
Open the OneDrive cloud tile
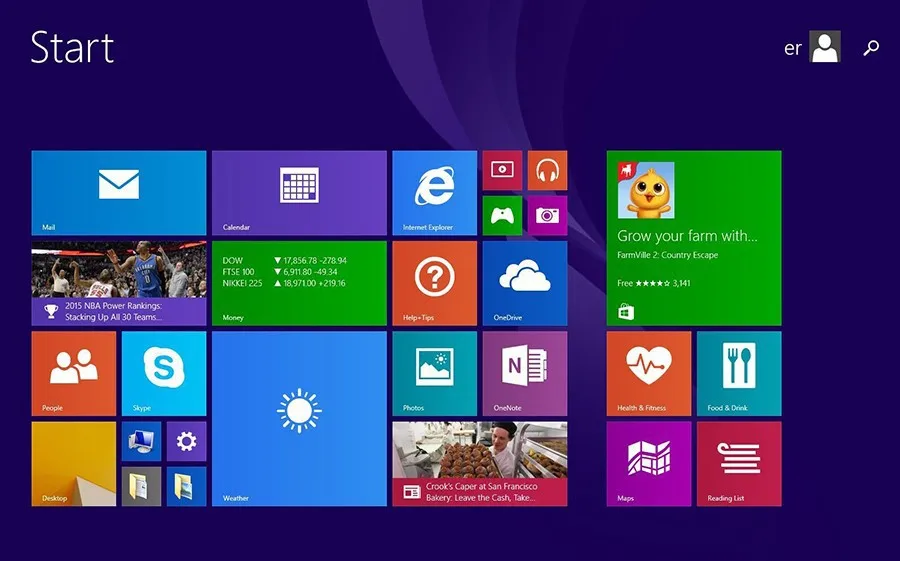pos(524,283)
